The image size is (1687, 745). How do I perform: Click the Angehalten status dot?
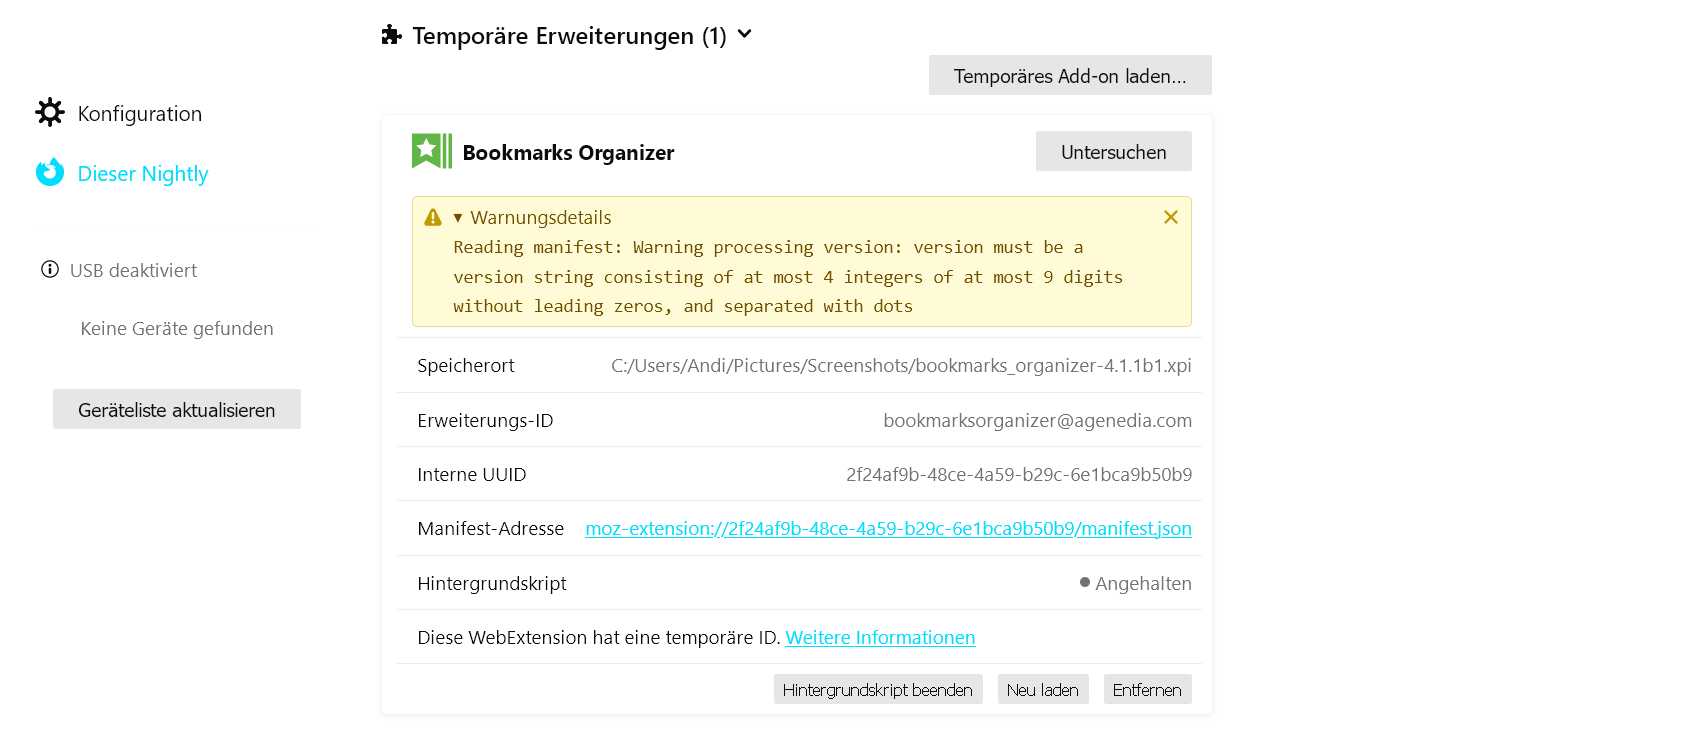tap(1085, 582)
